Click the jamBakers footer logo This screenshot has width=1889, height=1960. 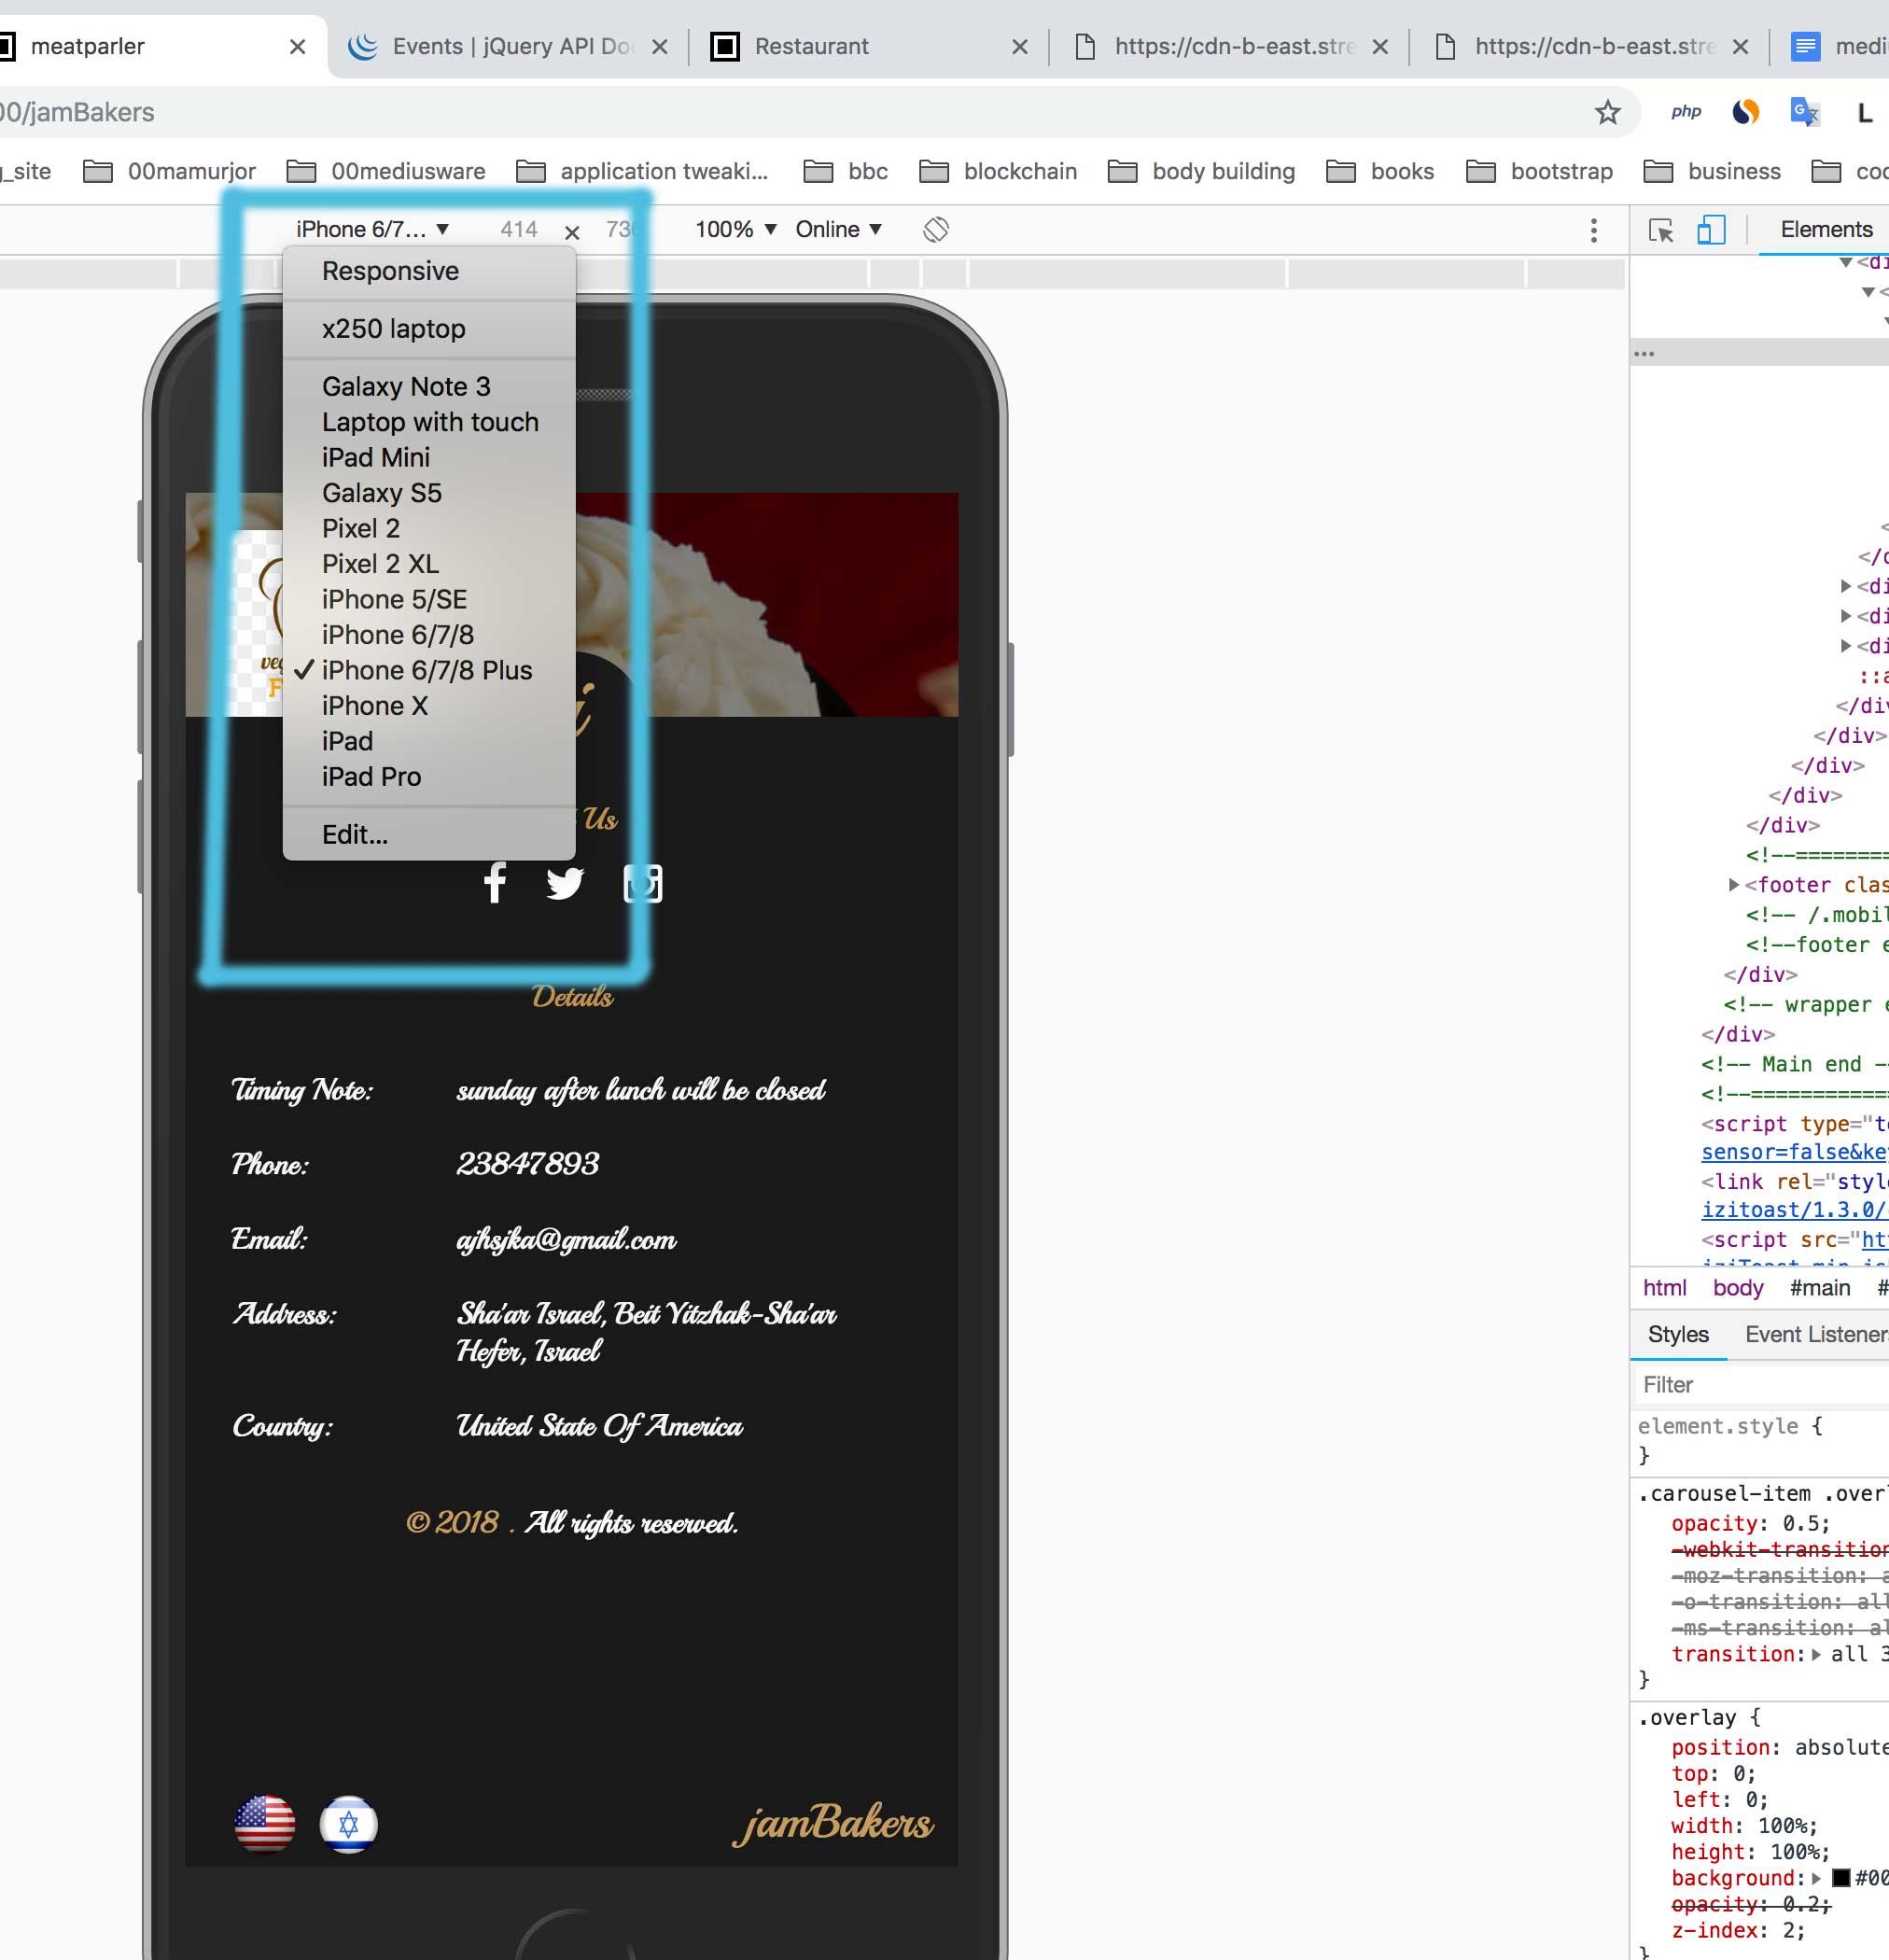coord(833,1823)
